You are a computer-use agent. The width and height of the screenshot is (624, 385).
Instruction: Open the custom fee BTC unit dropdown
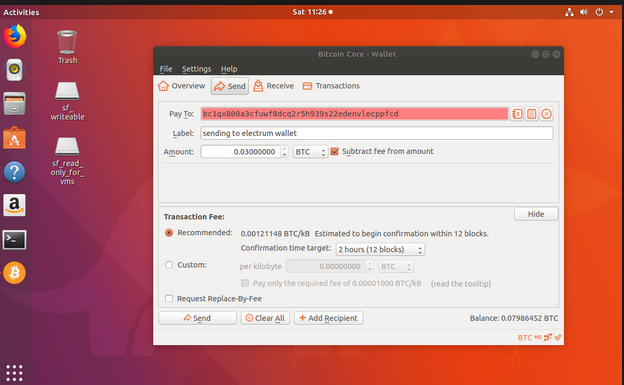[x=396, y=266]
